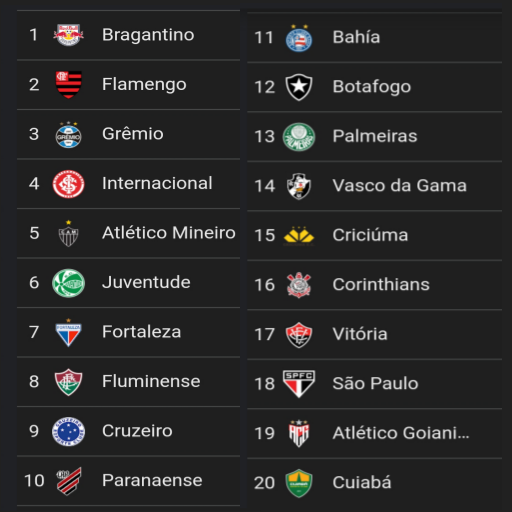512x512 pixels.
Task: Open the Vasco da Gama team link
Action: (x=399, y=185)
